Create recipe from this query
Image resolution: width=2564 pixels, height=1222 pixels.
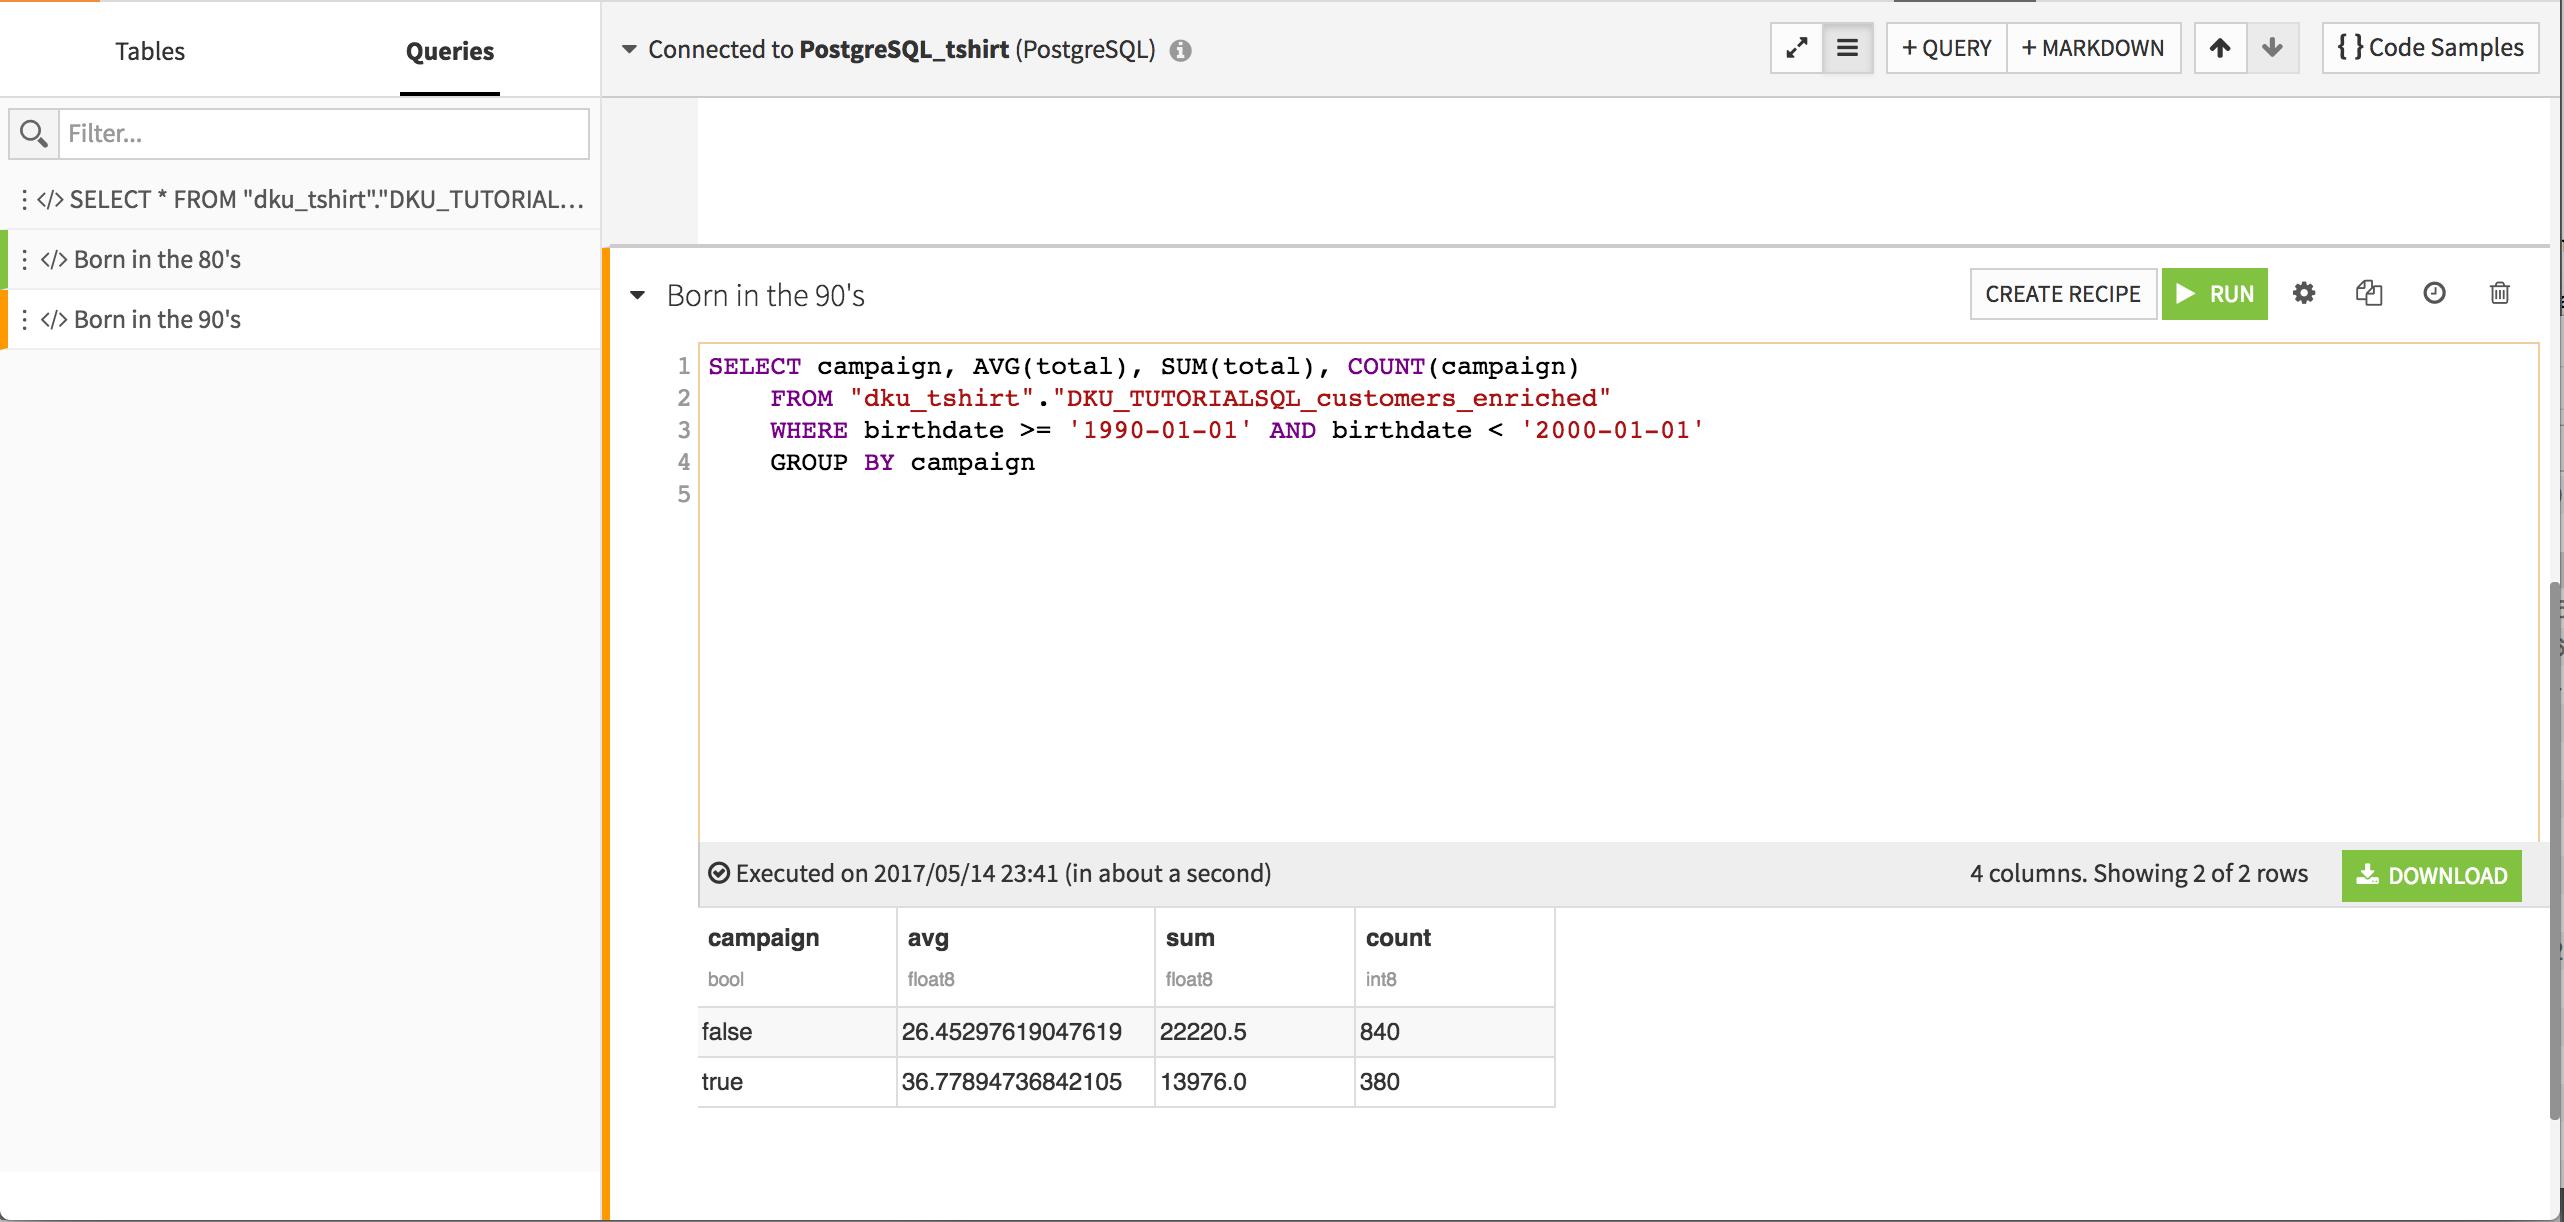click(2062, 293)
